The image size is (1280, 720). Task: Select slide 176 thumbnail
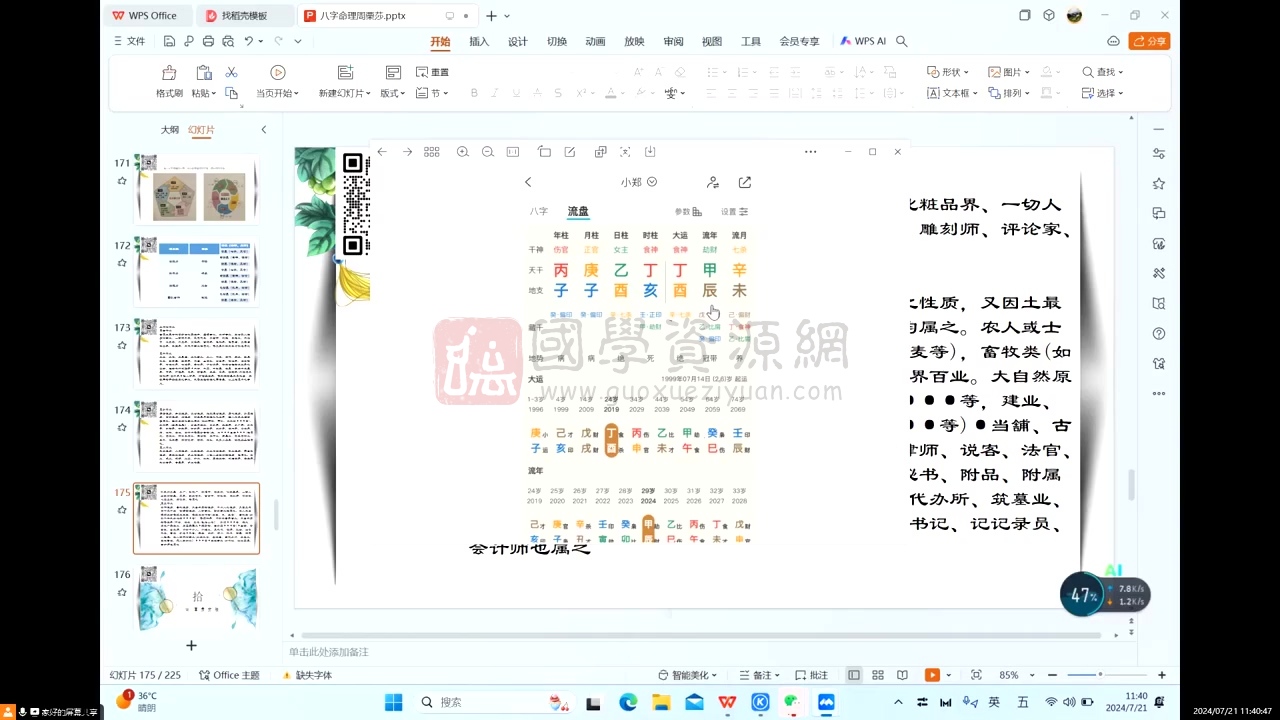tap(196, 600)
